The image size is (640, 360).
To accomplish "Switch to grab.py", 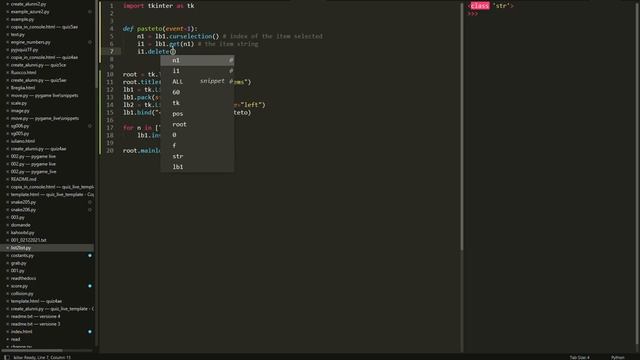I will [x=19, y=263].
